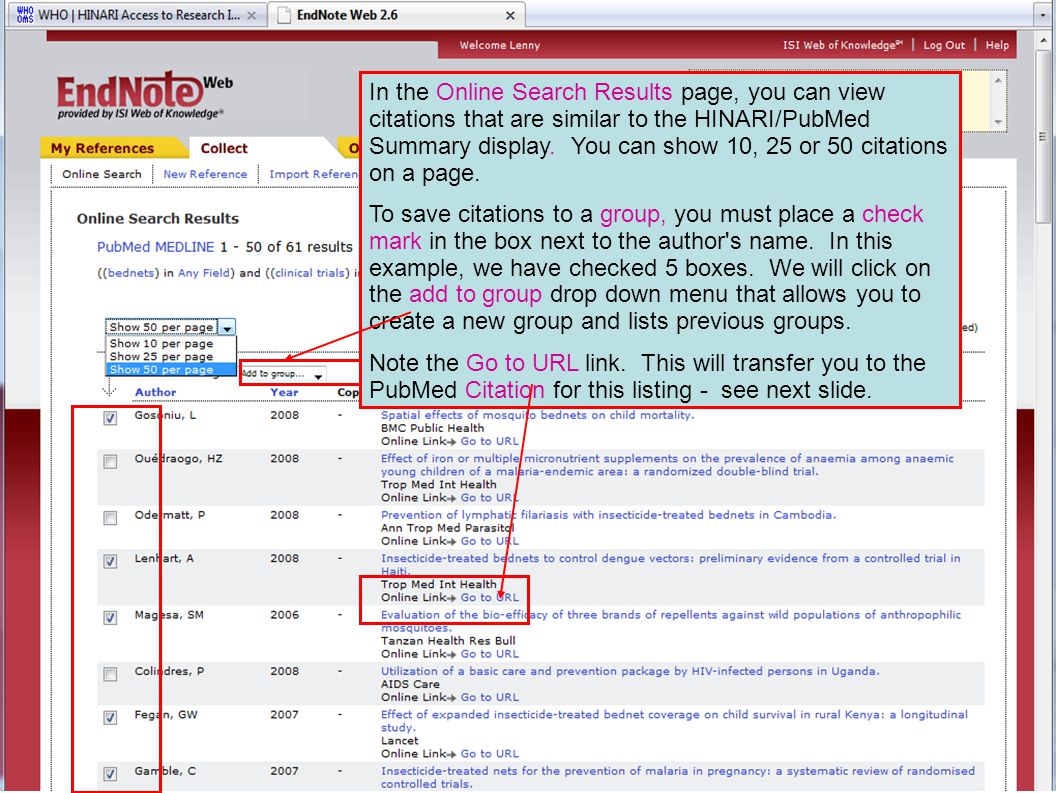
Task: Toggle the Magesa, SM checkbox
Action: coord(110,618)
